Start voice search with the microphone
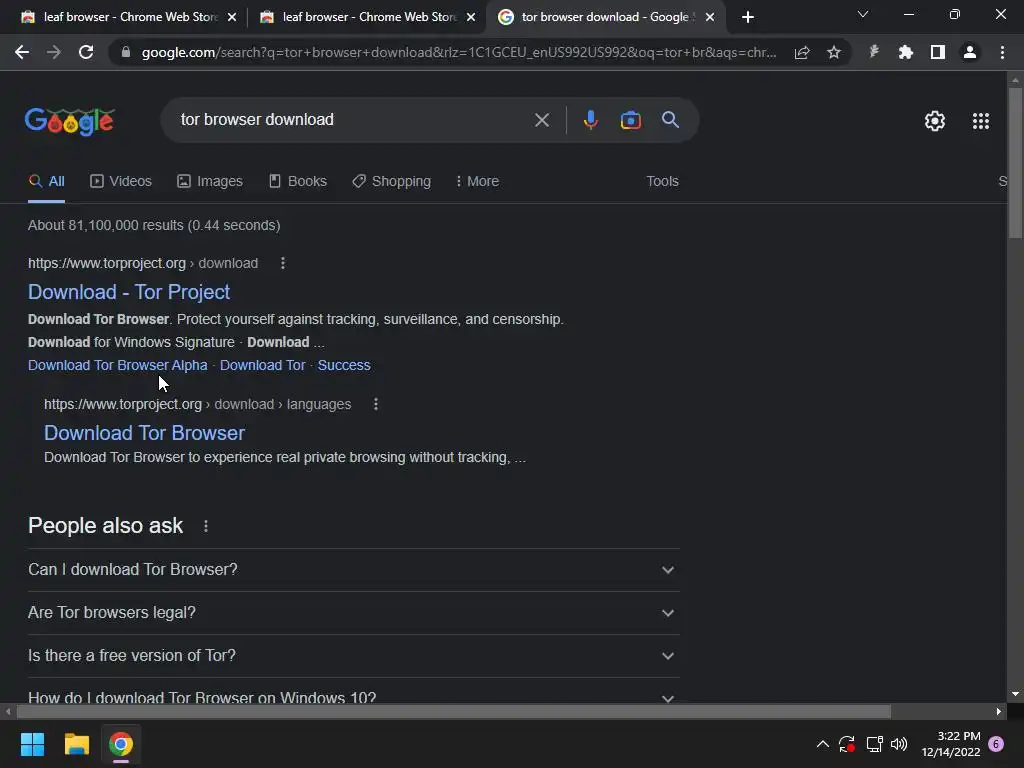1024x768 pixels. pos(590,120)
